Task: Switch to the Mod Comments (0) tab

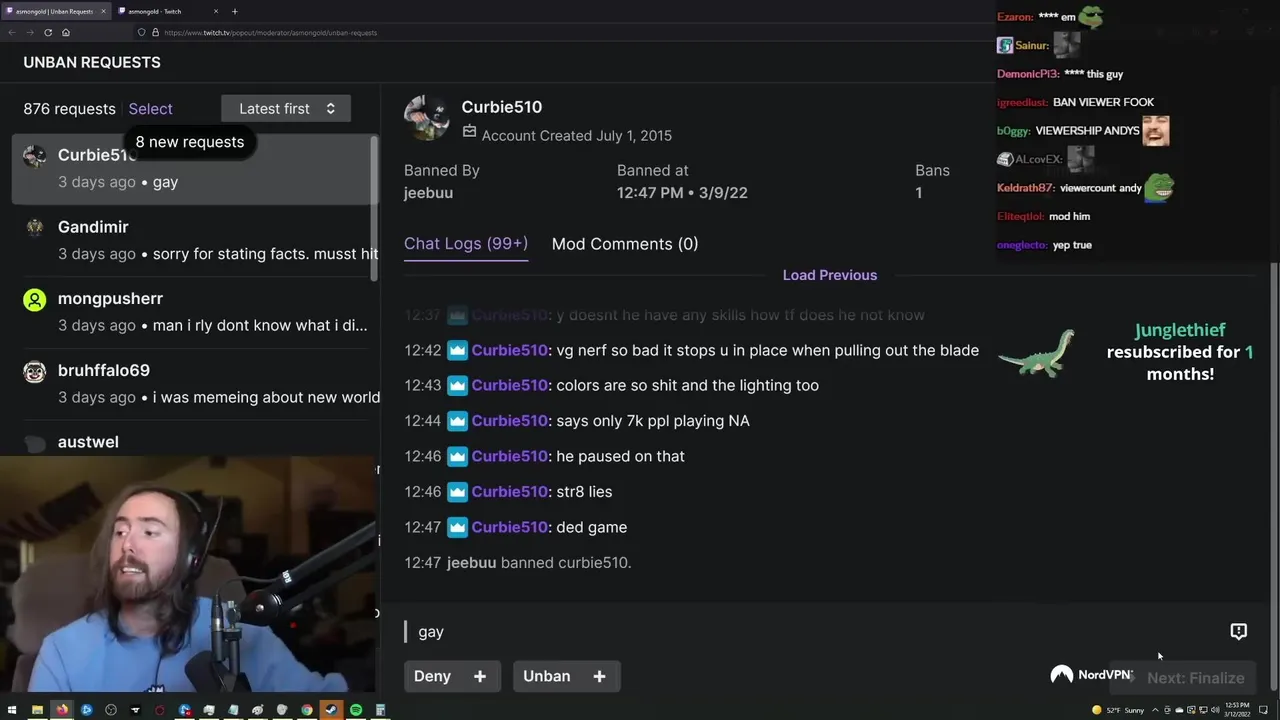Action: tap(625, 244)
